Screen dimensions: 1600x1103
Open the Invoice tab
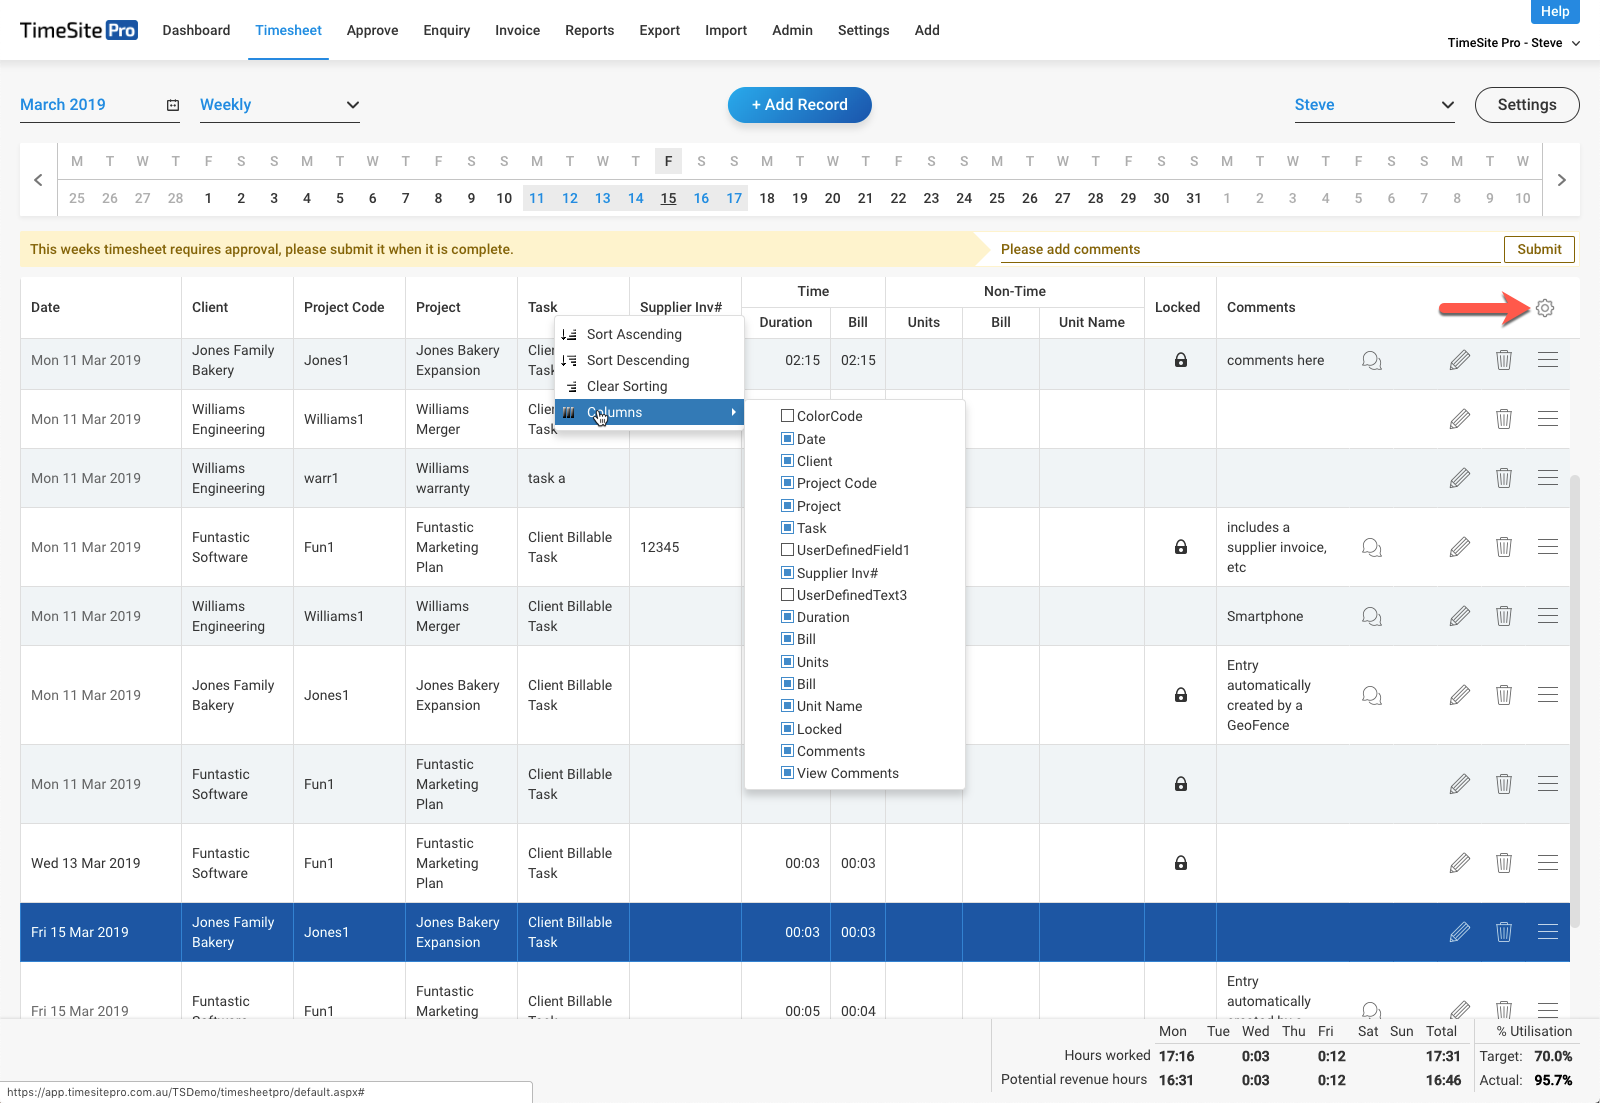tap(517, 30)
